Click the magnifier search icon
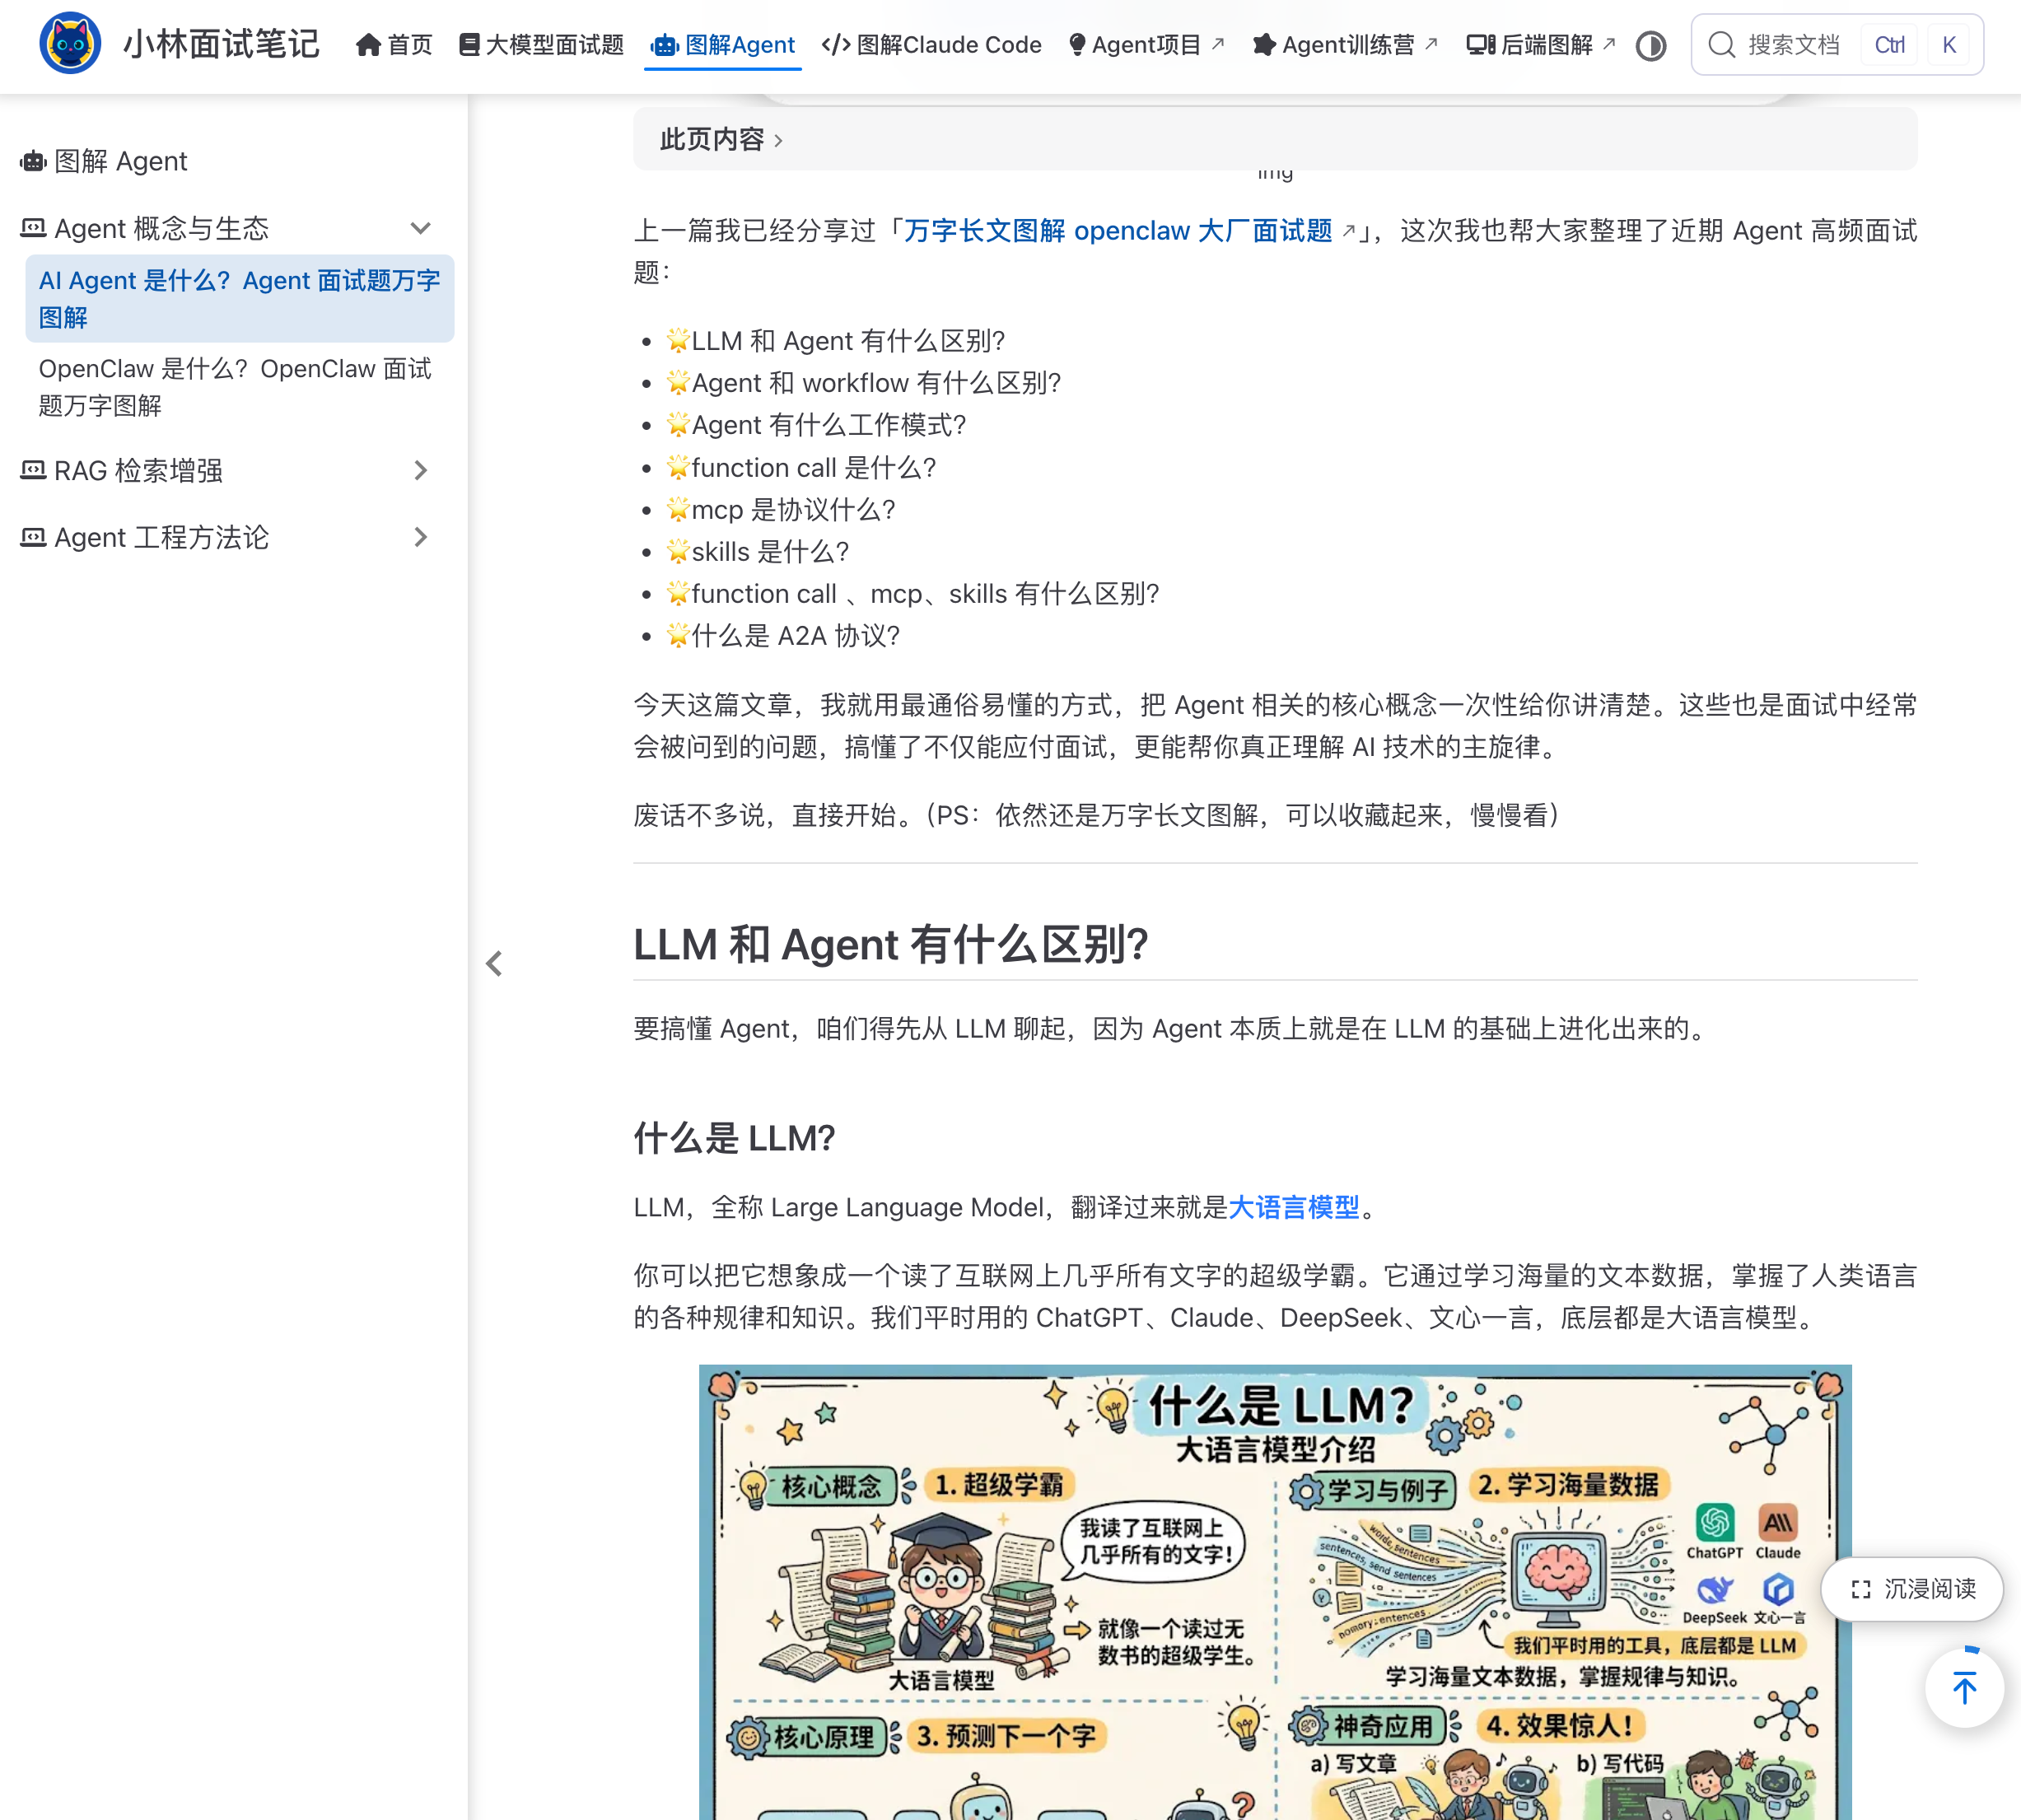2021x1820 pixels. (1721, 45)
